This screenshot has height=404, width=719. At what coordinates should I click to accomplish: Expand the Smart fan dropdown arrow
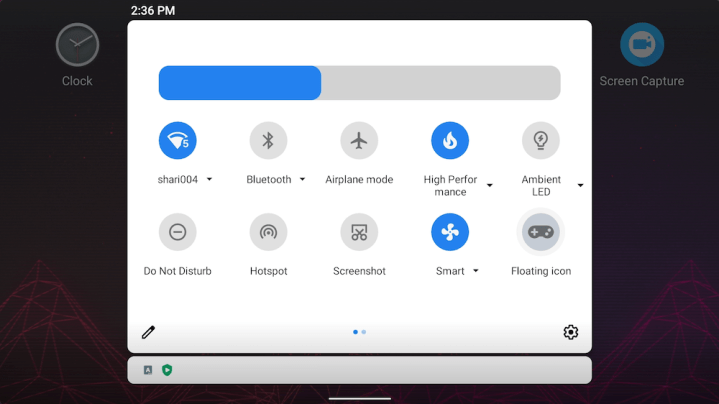tap(476, 271)
